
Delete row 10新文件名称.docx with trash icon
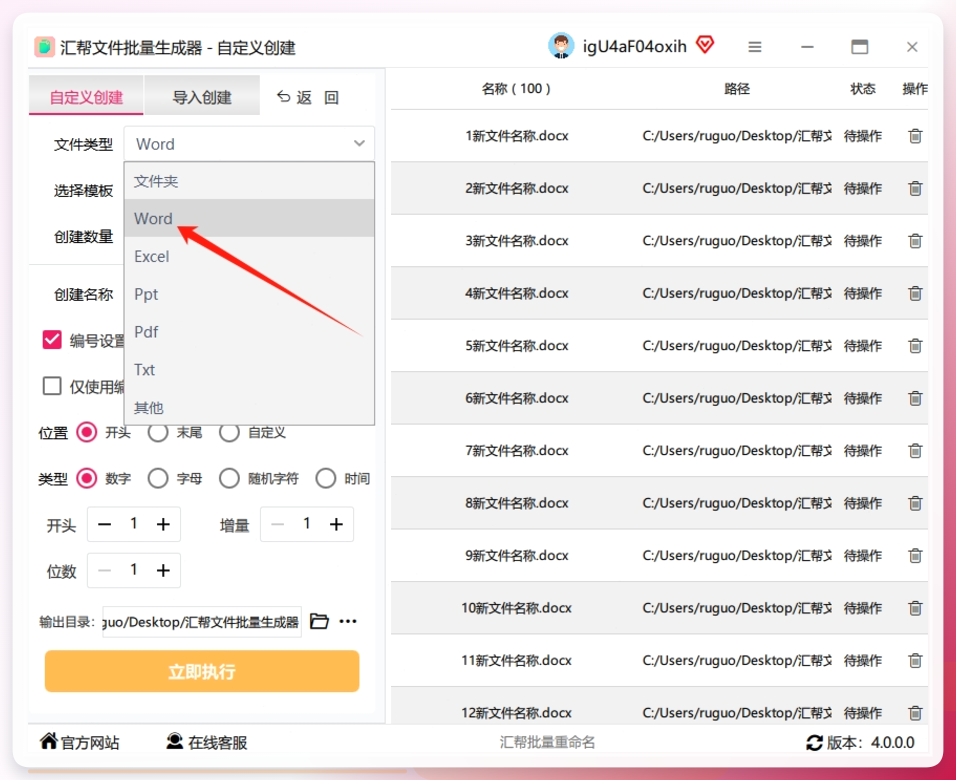915,608
